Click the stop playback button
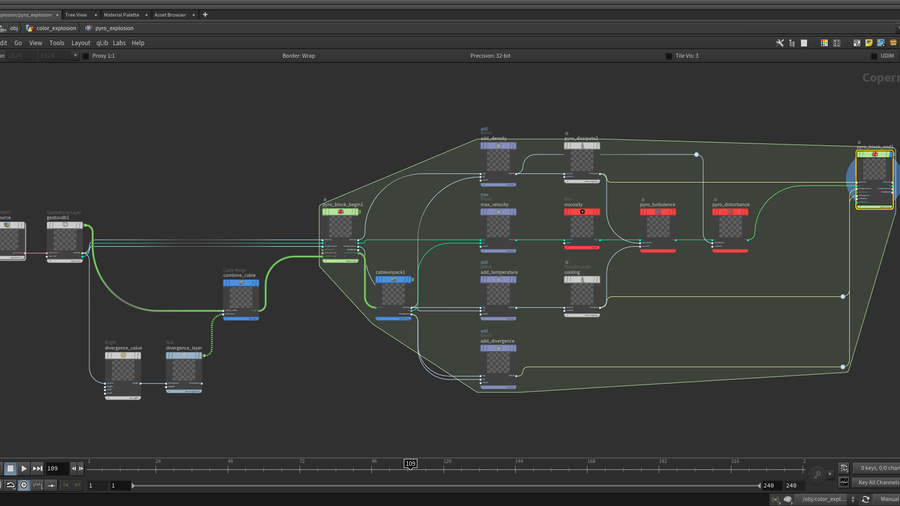Screen dimensions: 900x506 [x=10, y=468]
